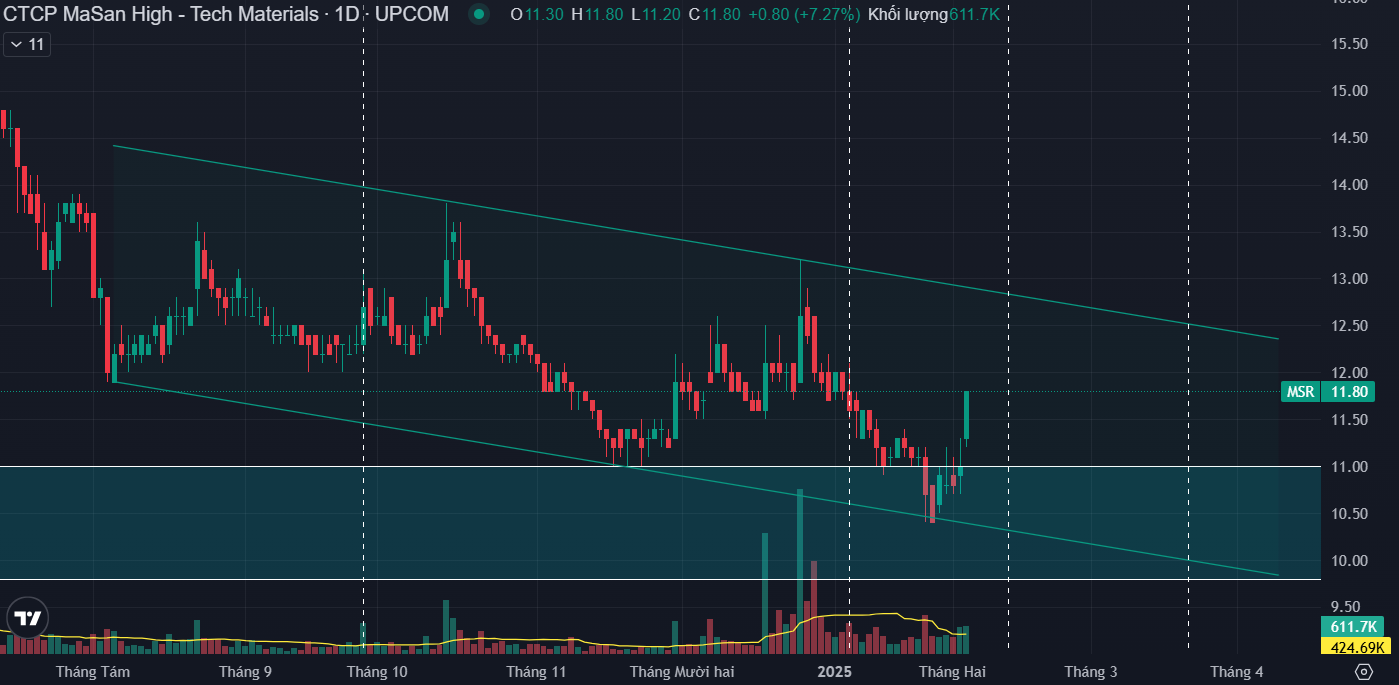This screenshot has height=685, width=1399.
Task: Collapse the indicator legend showing 11
Action: pyautogui.click(x=27, y=44)
